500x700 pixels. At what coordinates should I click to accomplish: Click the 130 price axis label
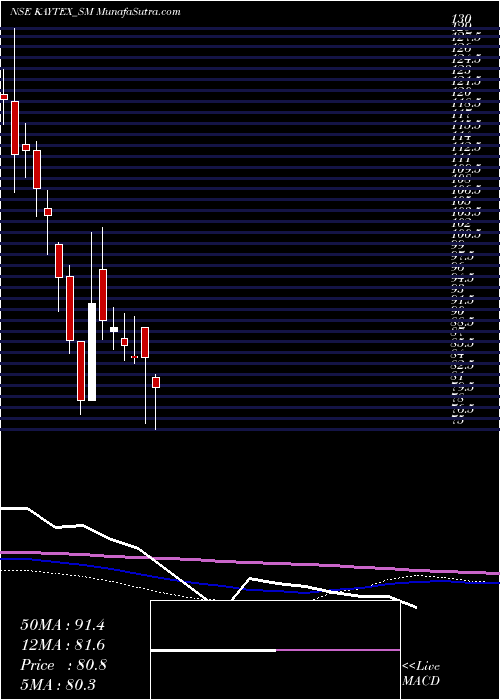point(461,18)
